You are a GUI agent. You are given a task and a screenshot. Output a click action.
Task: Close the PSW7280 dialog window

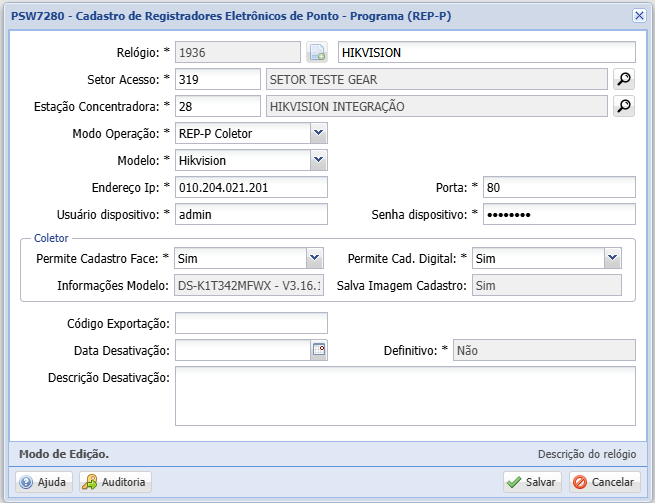click(639, 15)
